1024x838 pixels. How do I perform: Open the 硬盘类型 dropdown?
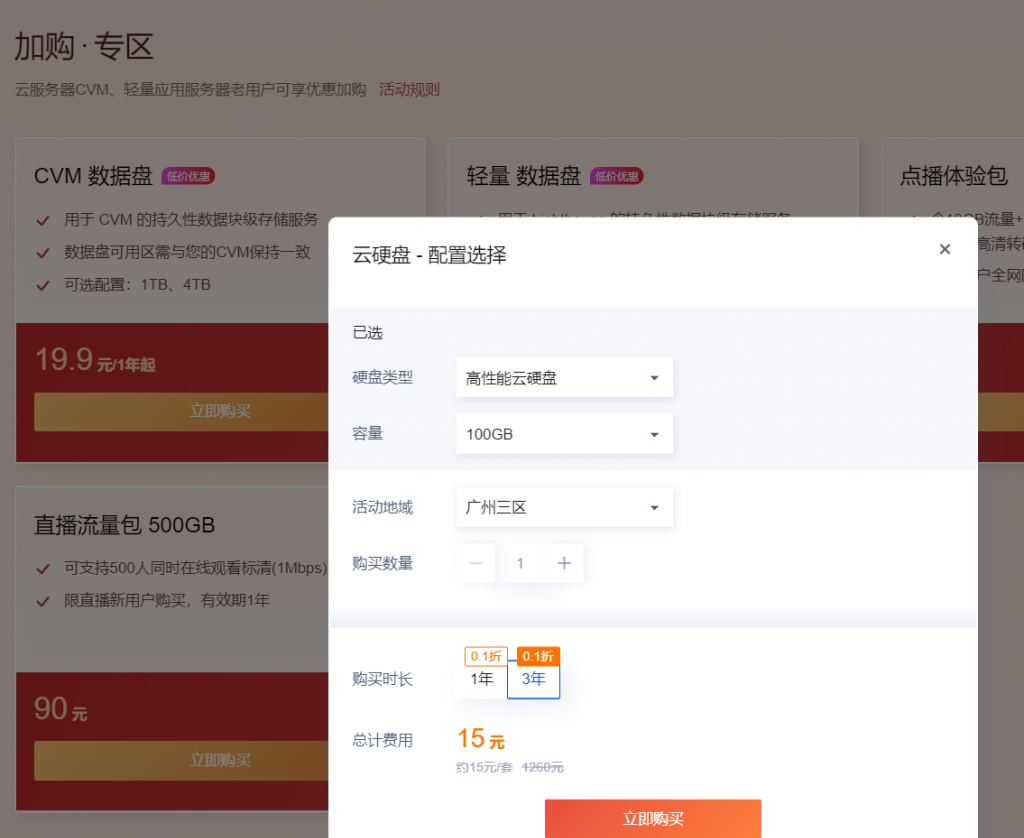click(x=564, y=378)
